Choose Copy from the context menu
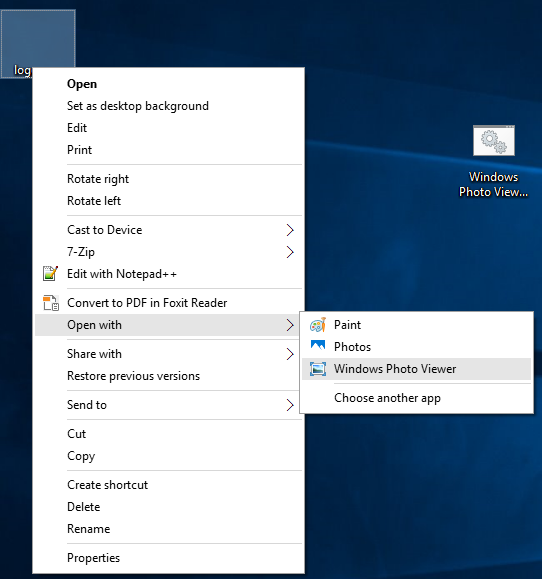The width and height of the screenshot is (542, 579). click(168, 456)
